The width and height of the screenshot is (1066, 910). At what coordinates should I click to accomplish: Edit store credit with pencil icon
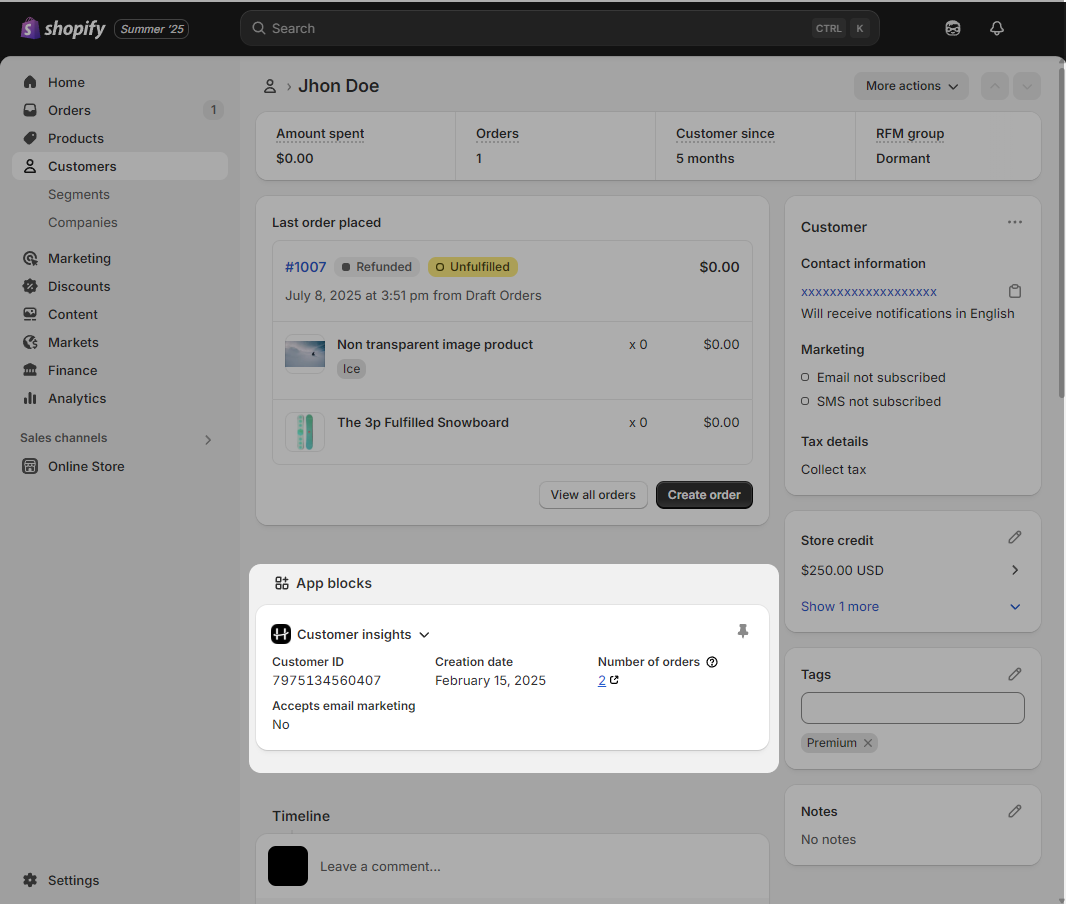(x=1015, y=538)
